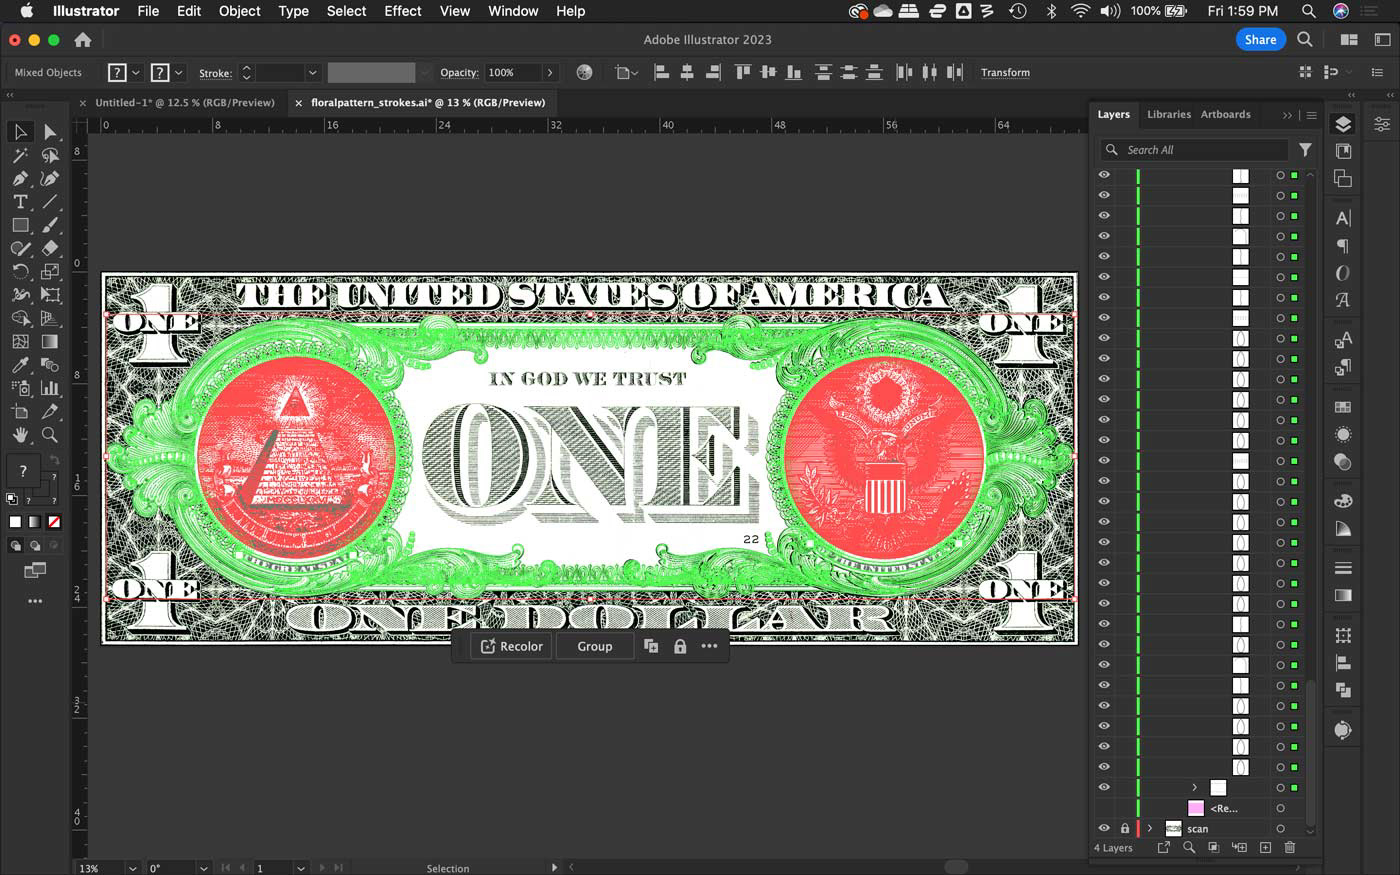The width and height of the screenshot is (1400, 875).
Task: Select the Curvature tool
Action: coord(50,178)
